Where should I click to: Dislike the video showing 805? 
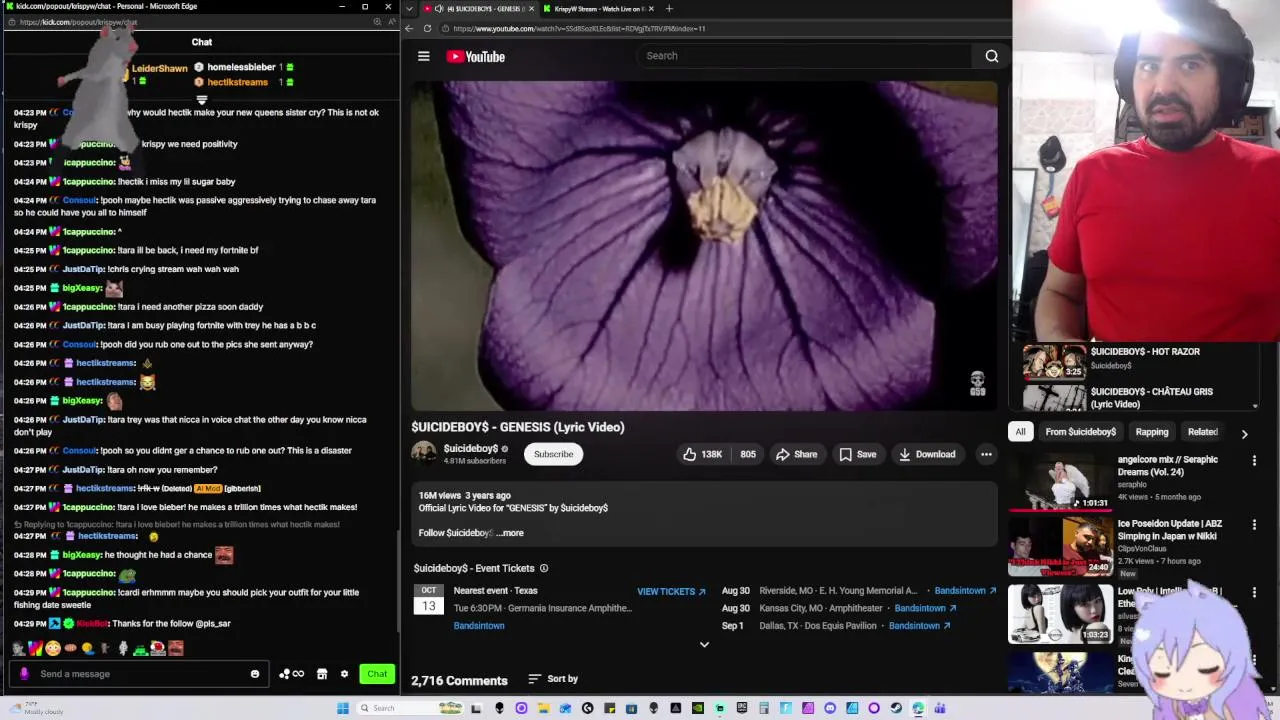click(748, 454)
